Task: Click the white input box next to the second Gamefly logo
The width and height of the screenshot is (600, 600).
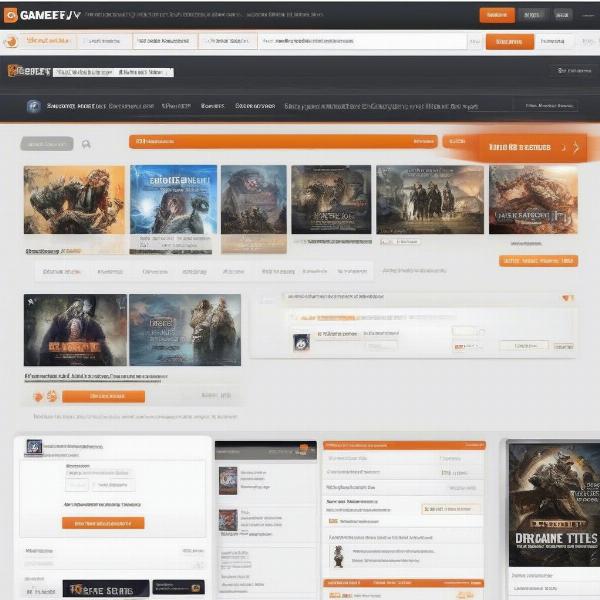Action: [113, 72]
